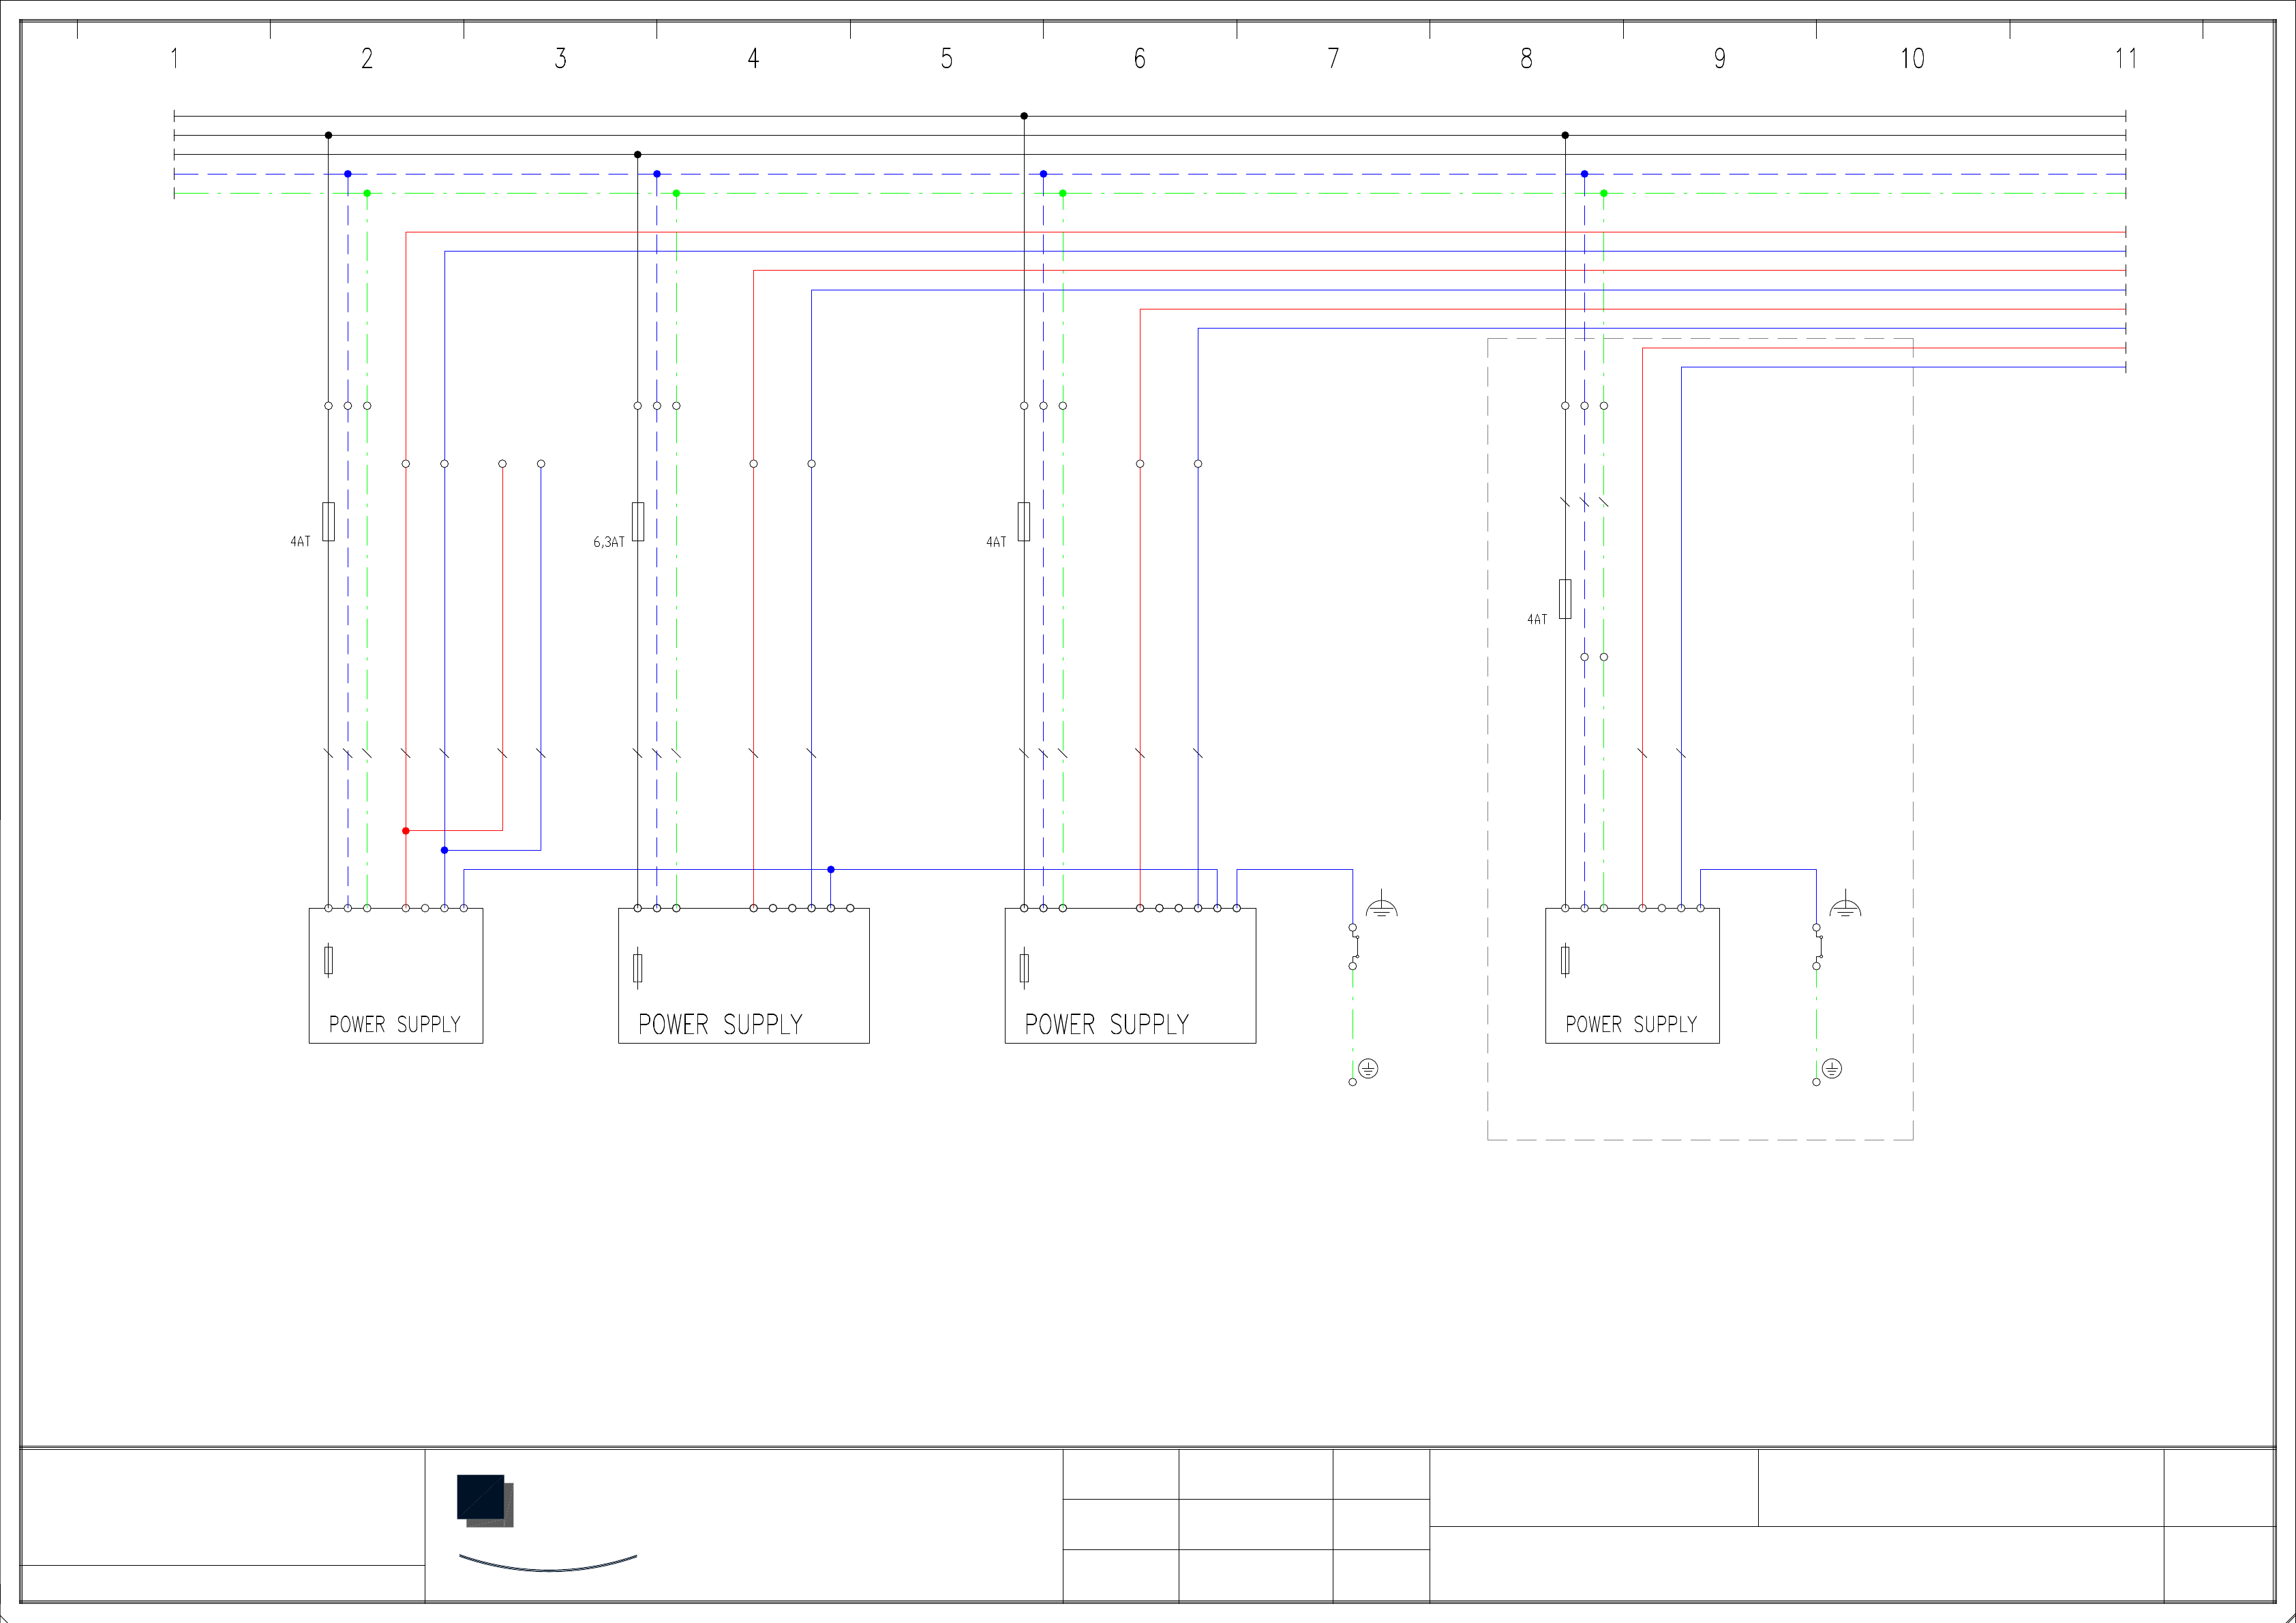Click circled earth symbol inside dashed enclosure
2296x1623 pixels.
click(x=1832, y=1068)
